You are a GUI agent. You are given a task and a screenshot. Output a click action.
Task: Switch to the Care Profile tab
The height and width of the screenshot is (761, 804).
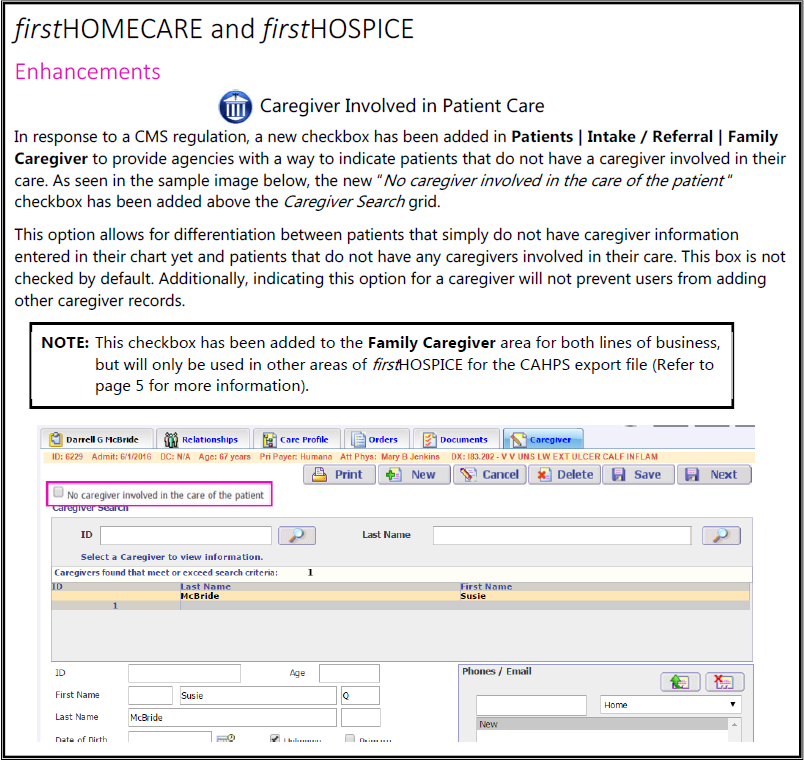point(295,439)
